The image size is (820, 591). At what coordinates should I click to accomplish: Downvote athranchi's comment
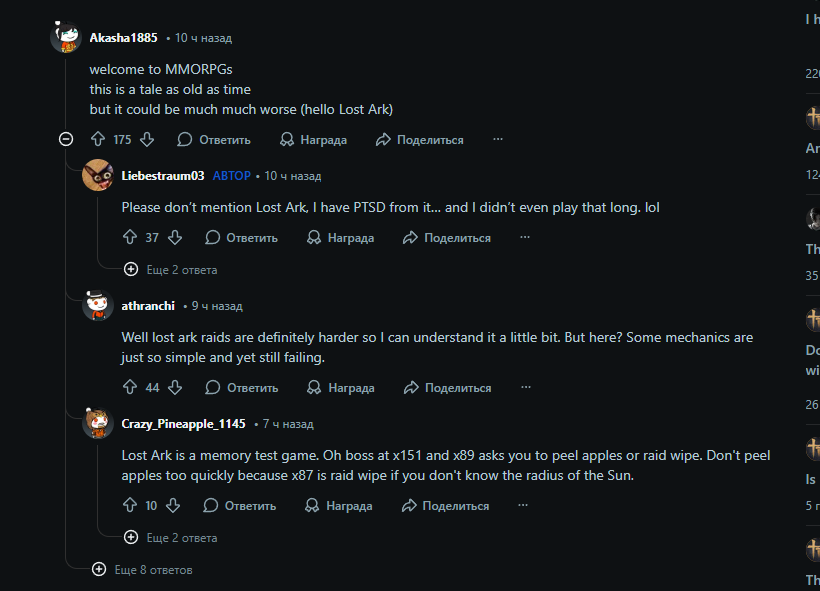coord(175,388)
